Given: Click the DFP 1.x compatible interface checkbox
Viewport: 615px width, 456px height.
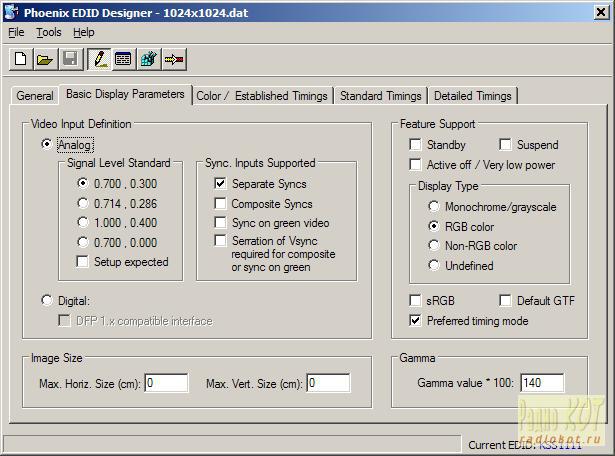Looking at the screenshot, I should (x=64, y=320).
